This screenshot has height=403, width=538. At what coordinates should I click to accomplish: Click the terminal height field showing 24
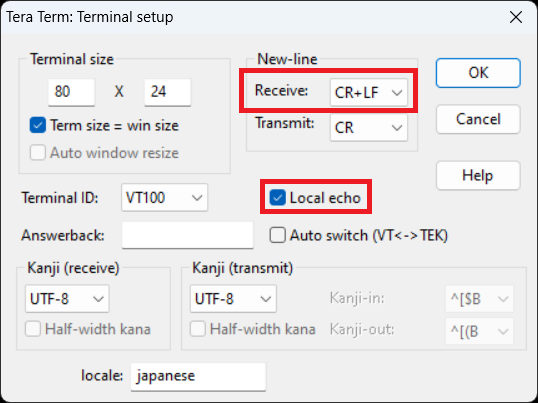(x=167, y=92)
